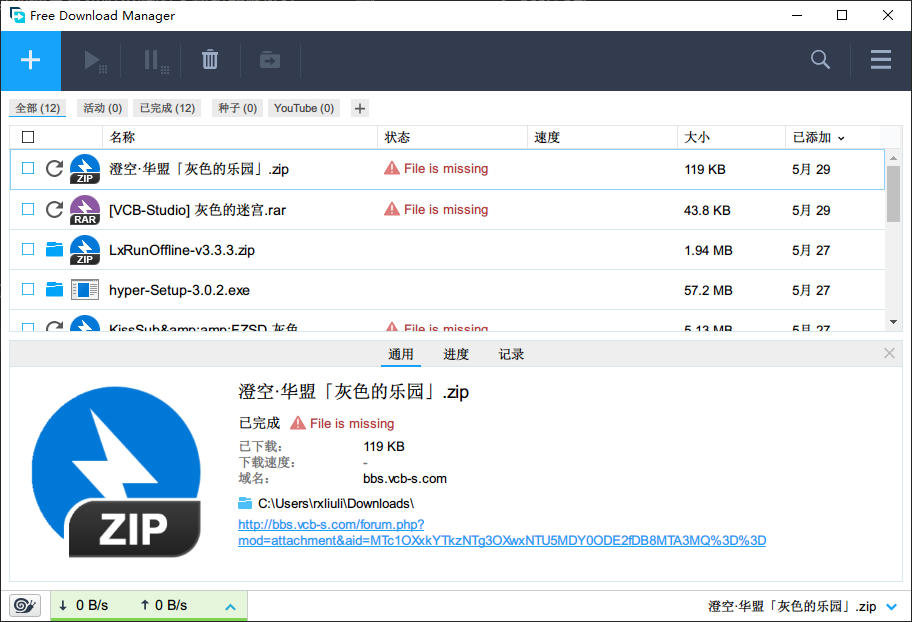
Task: Select file name [VCB-Studio] 灰色的迷宫.rar
Action: (x=197, y=210)
